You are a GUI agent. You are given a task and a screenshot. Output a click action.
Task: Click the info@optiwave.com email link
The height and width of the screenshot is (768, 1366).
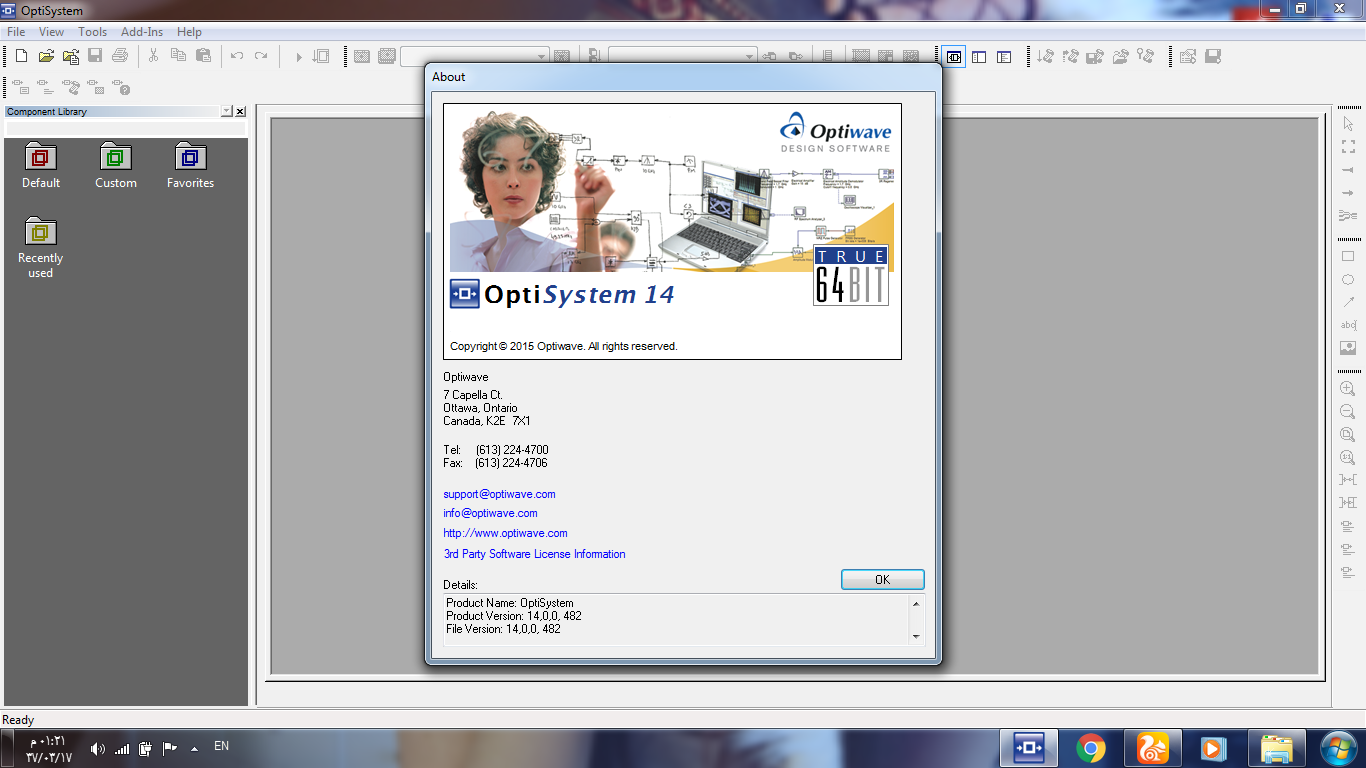pyautogui.click(x=490, y=513)
